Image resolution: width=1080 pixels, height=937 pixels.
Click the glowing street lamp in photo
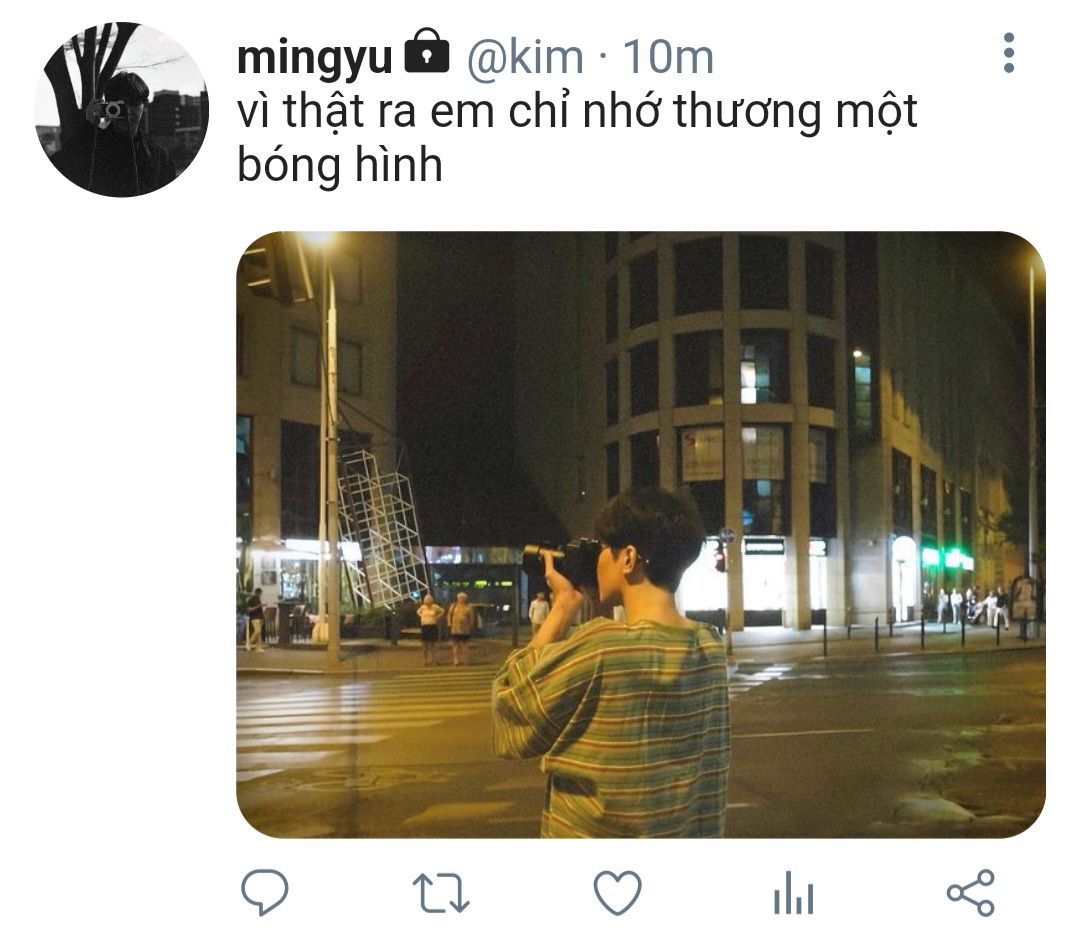[318, 239]
